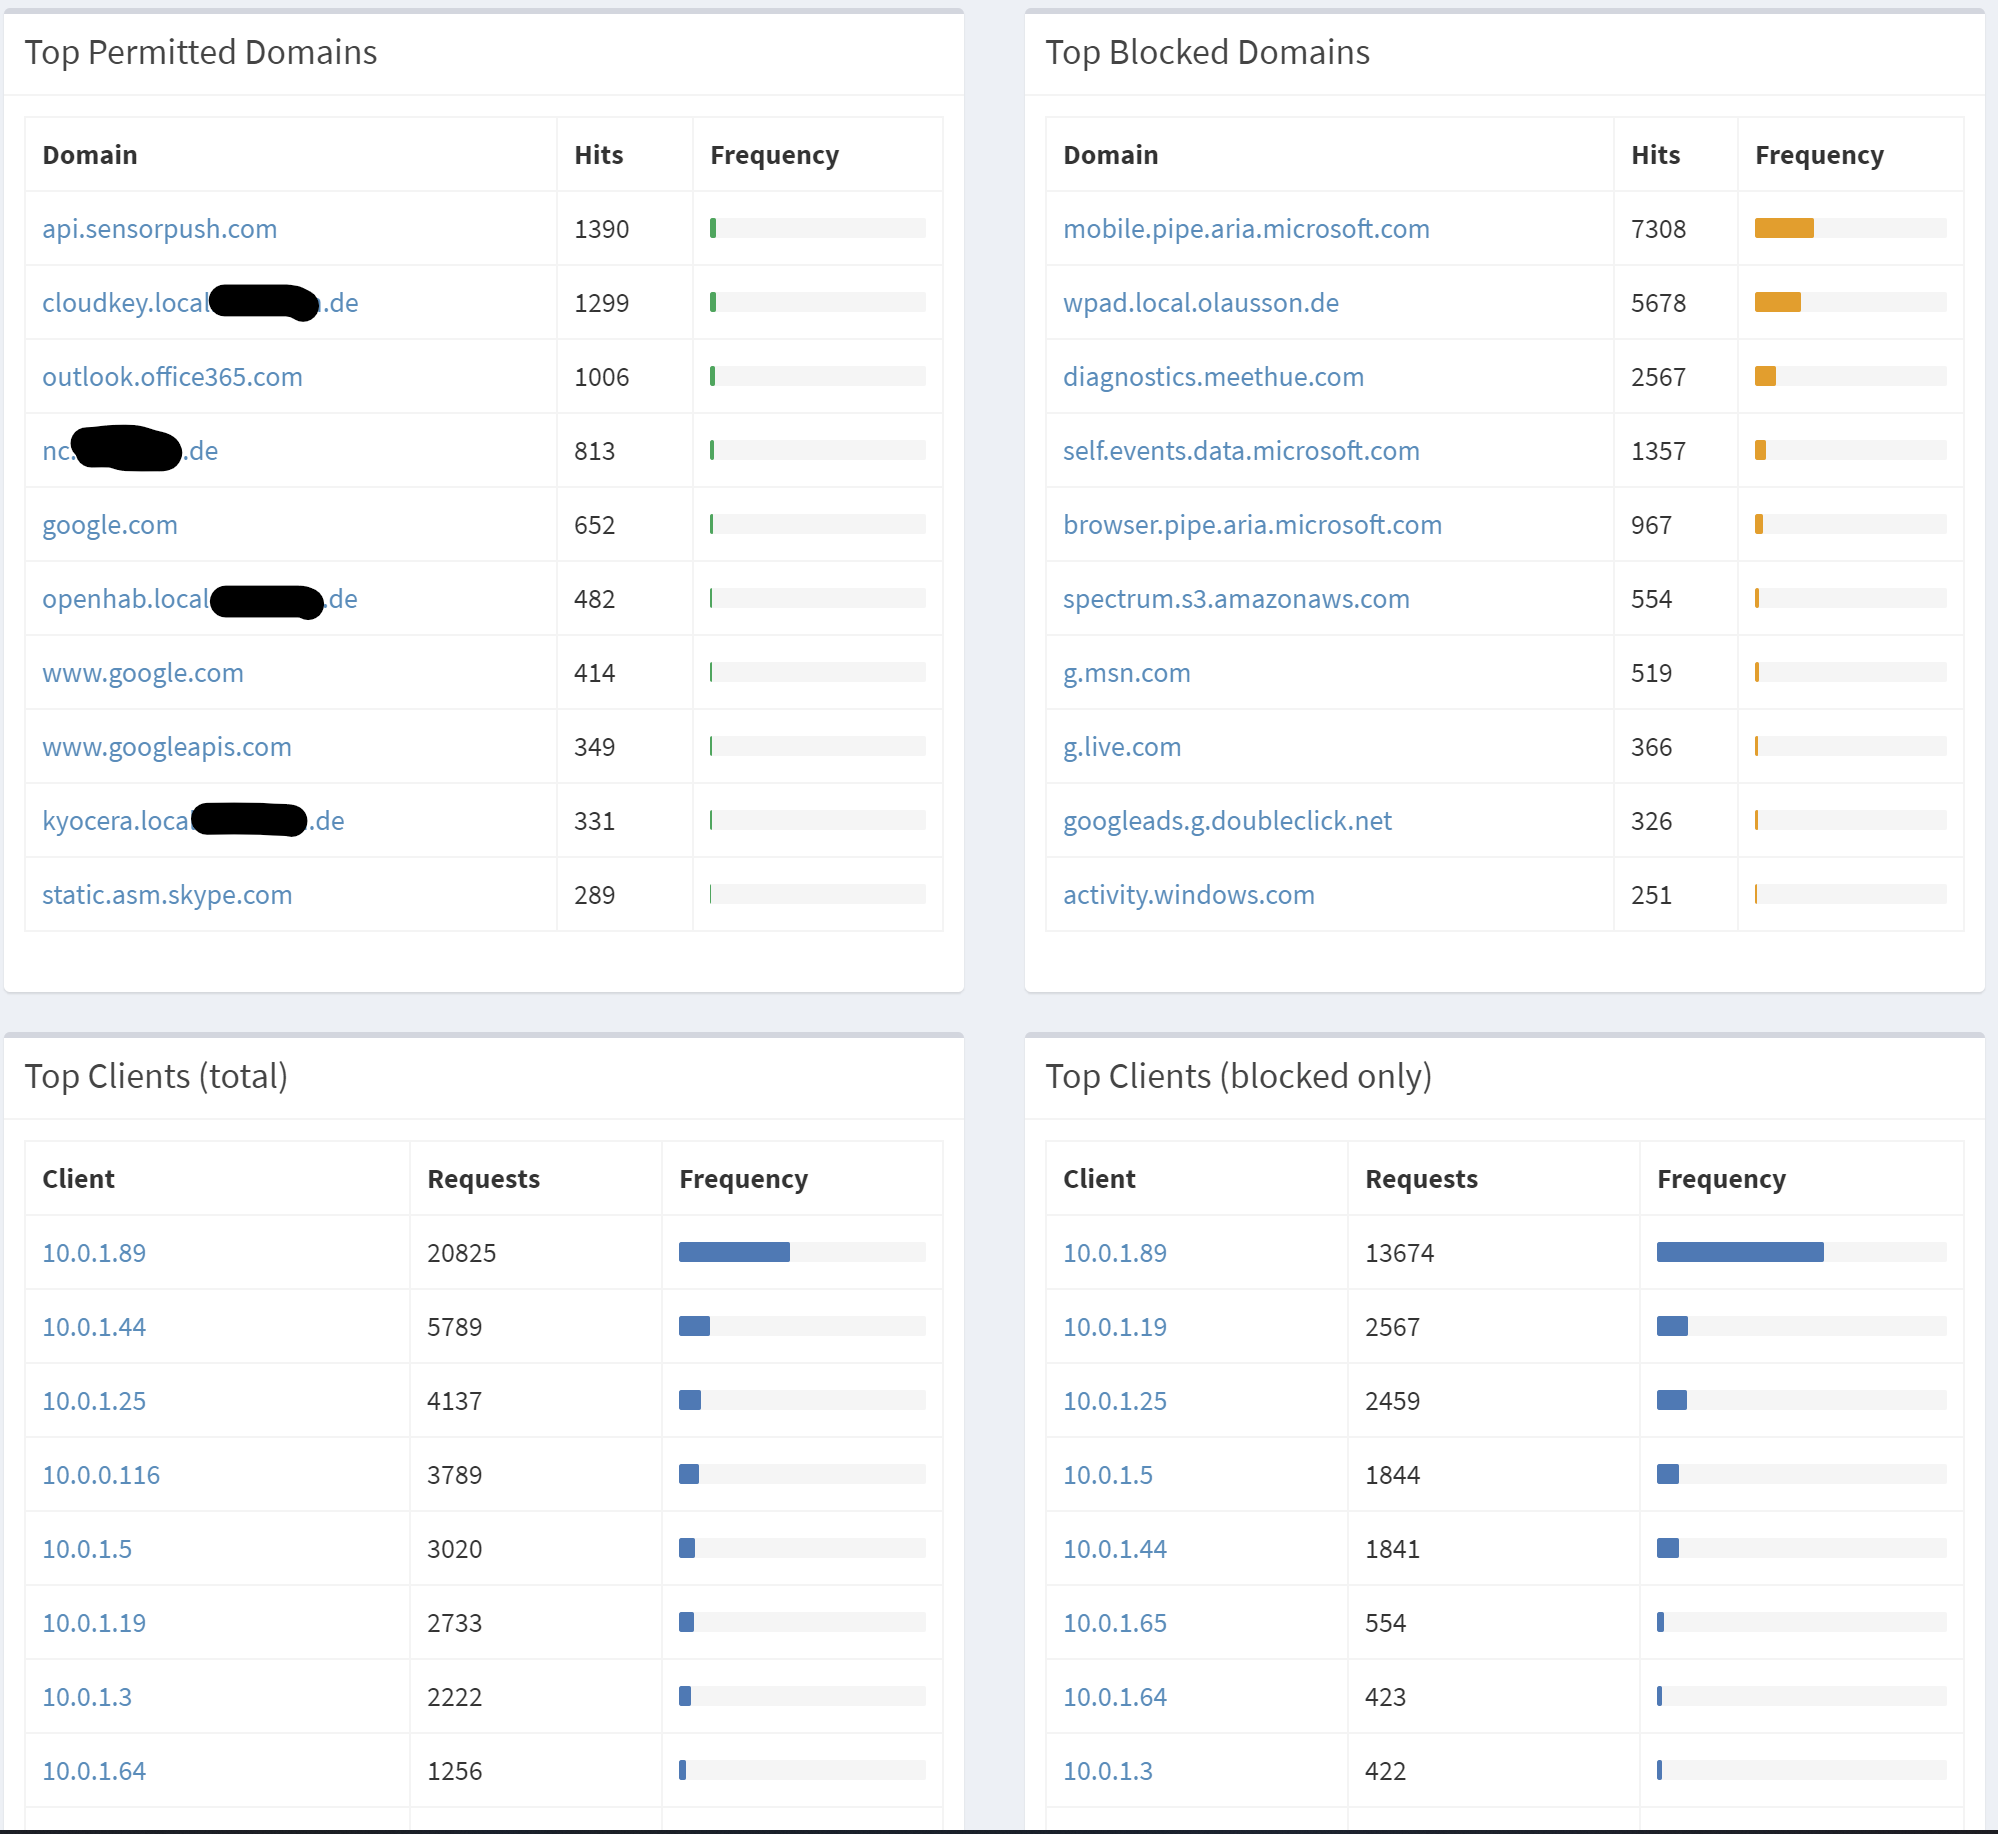
Task: Select diagnostics.meethue.com blocked domain
Action: click(1213, 377)
